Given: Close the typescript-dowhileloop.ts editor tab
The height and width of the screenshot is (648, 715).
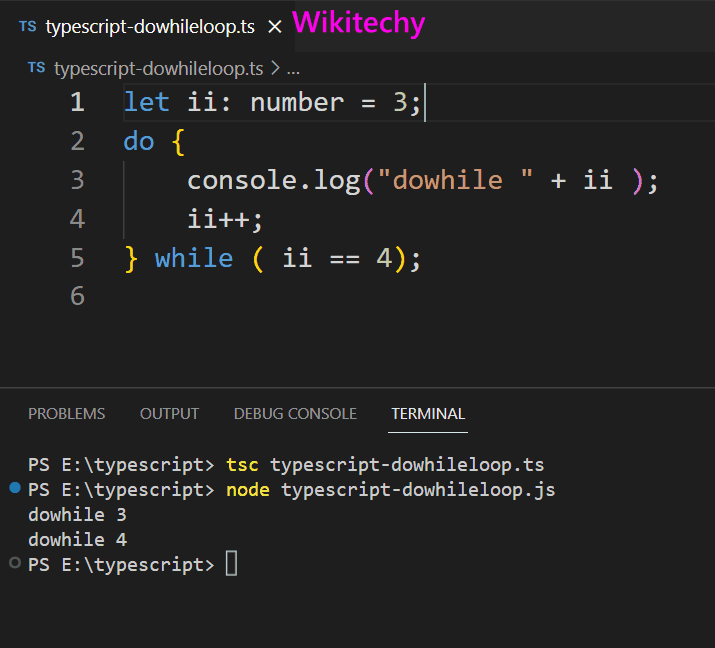Looking at the screenshot, I should (275, 27).
